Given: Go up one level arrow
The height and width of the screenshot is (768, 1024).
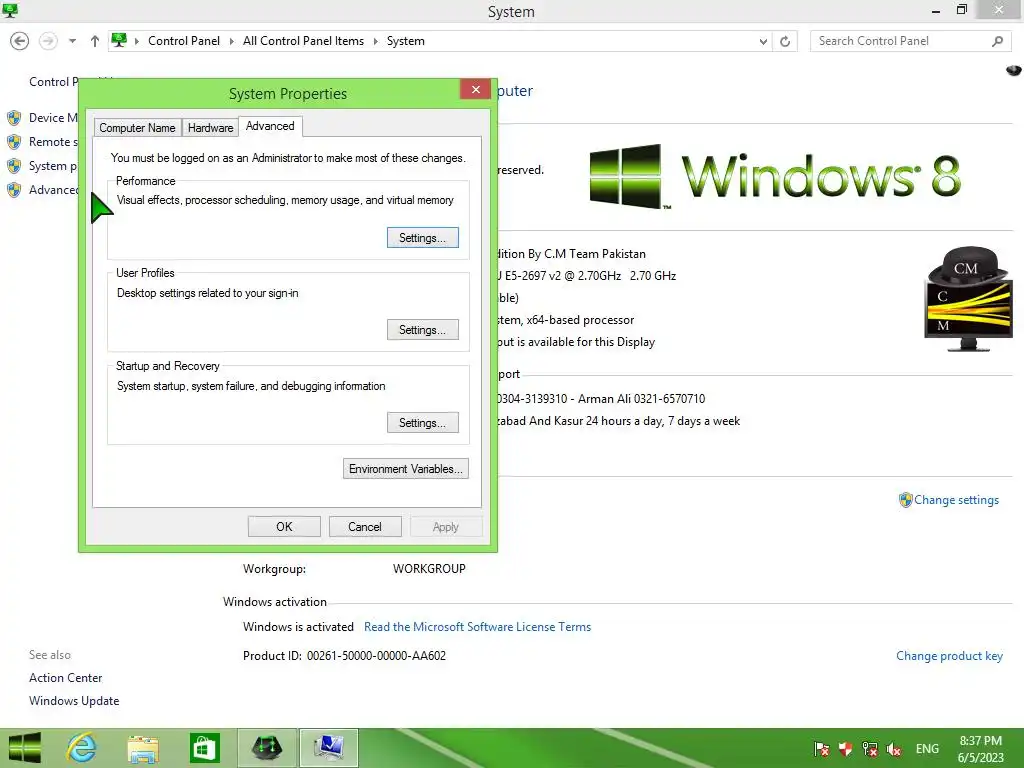Looking at the screenshot, I should (x=95, y=41).
